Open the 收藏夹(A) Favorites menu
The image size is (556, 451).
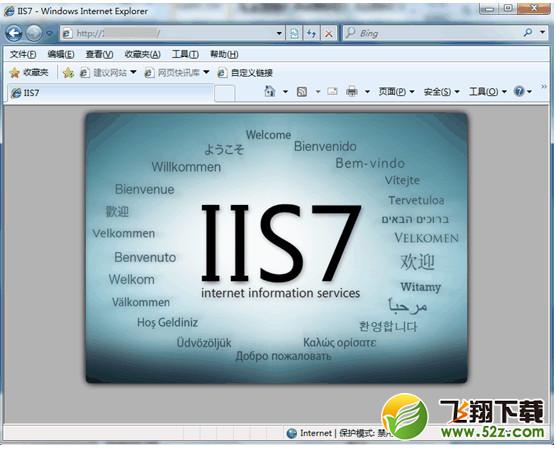[143, 54]
